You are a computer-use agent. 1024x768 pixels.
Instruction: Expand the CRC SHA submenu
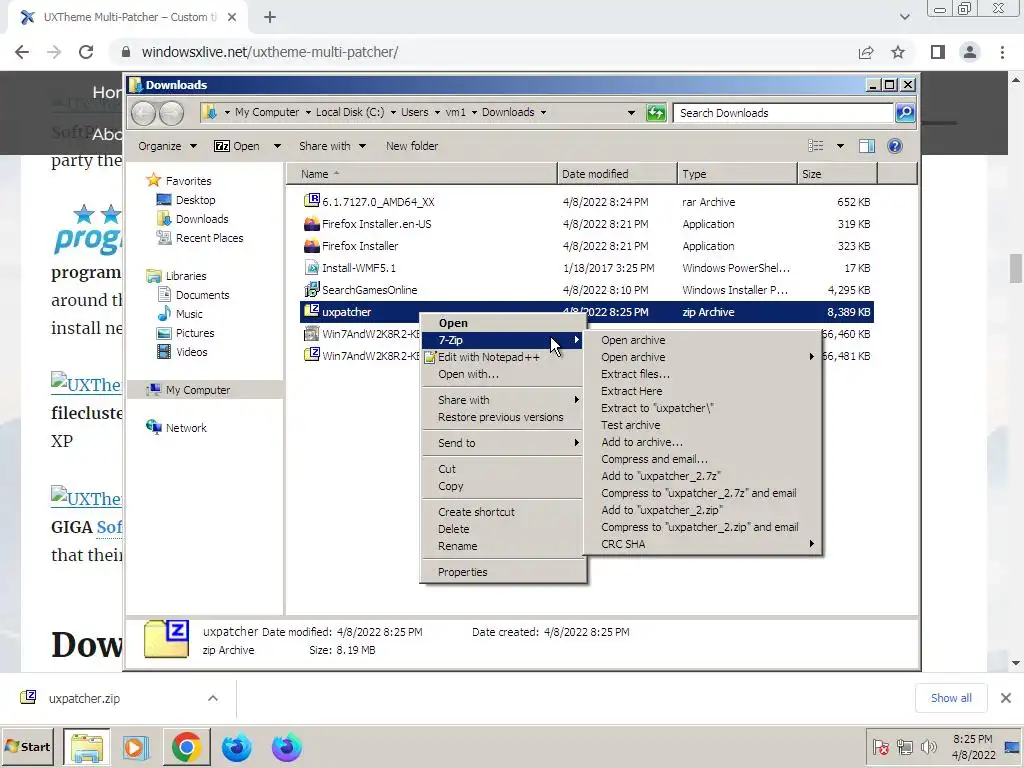pyautogui.click(x=702, y=543)
